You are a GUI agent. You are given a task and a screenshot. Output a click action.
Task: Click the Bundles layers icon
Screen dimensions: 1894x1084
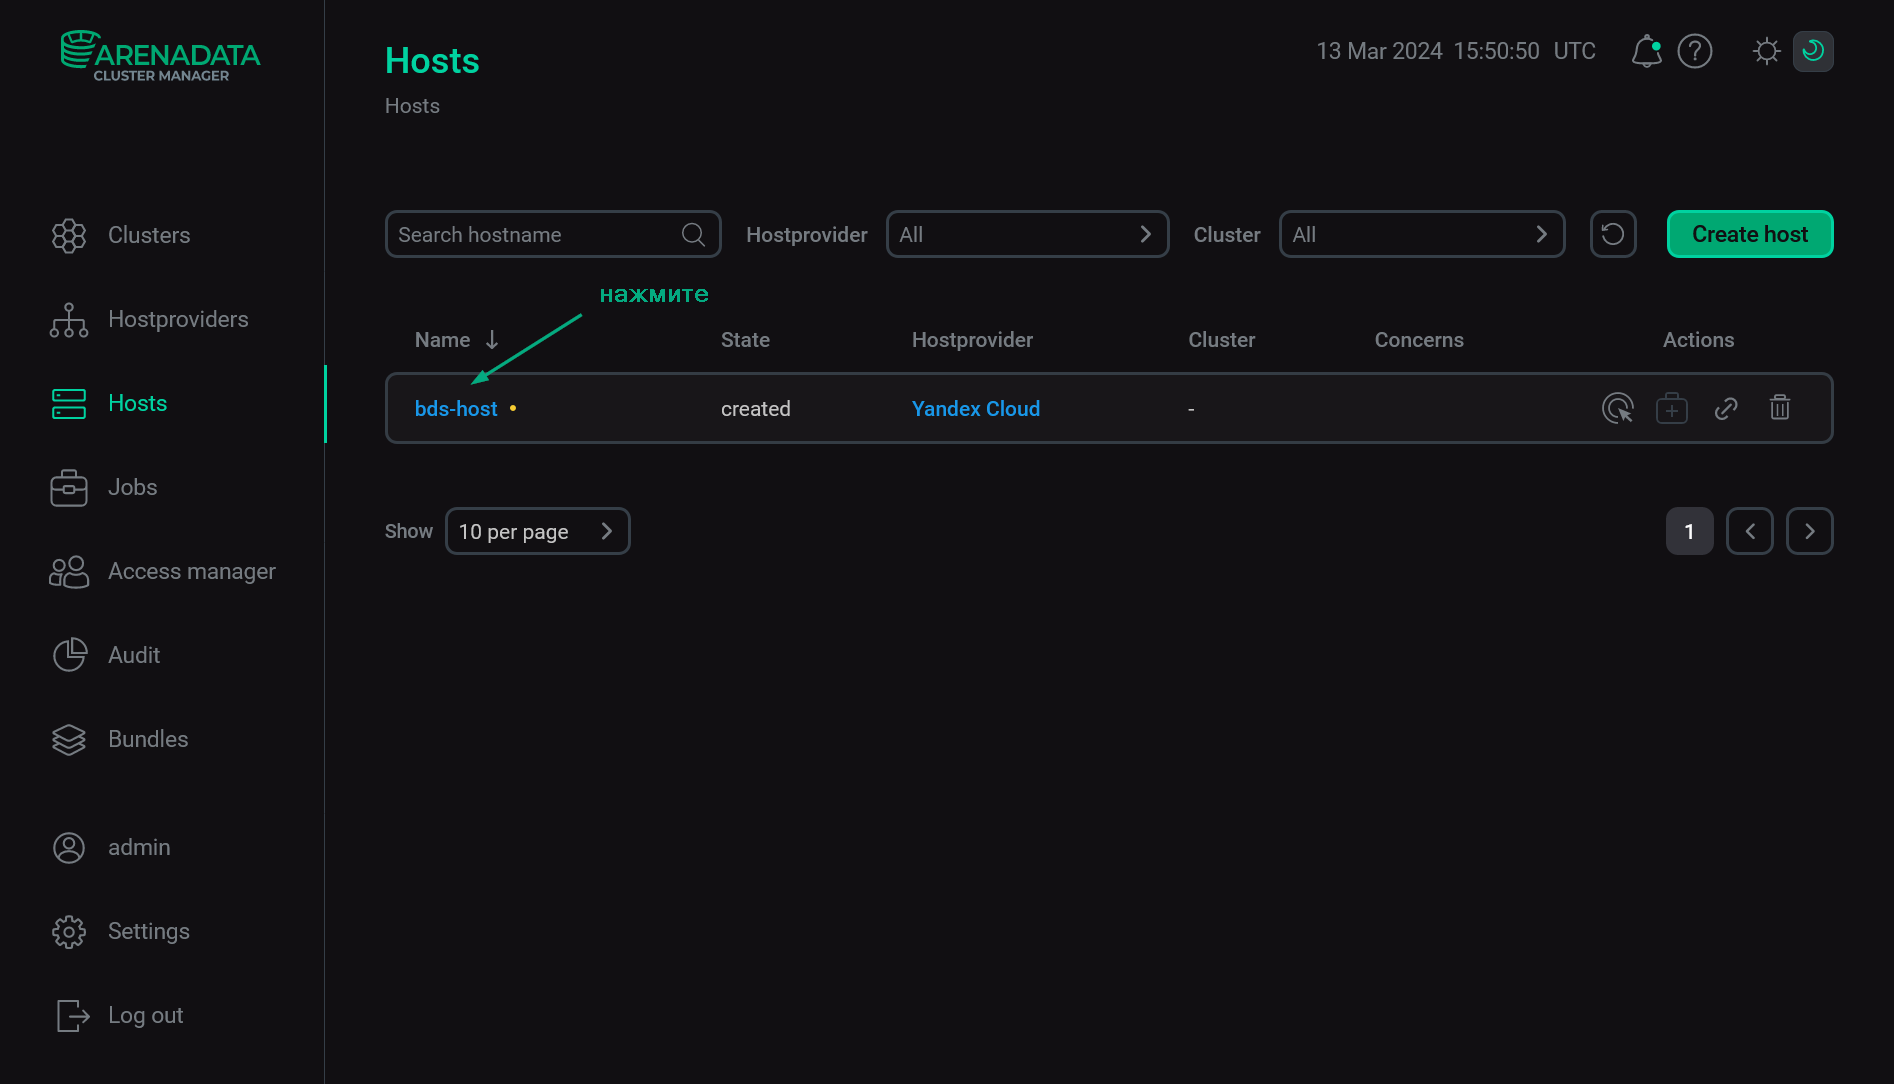69,739
